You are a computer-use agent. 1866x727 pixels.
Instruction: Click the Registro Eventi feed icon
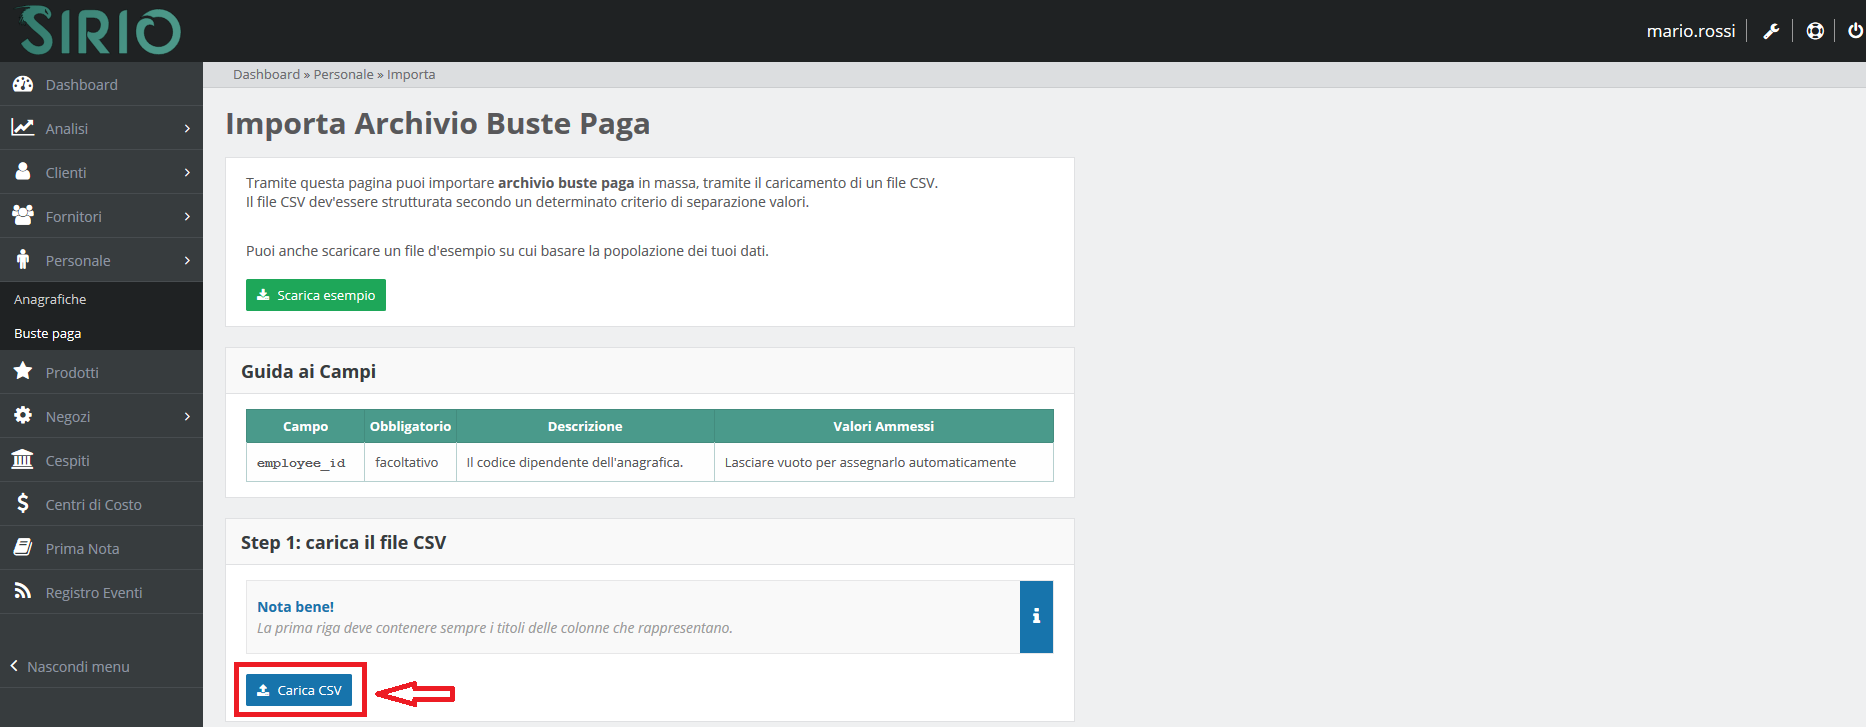click(x=22, y=592)
